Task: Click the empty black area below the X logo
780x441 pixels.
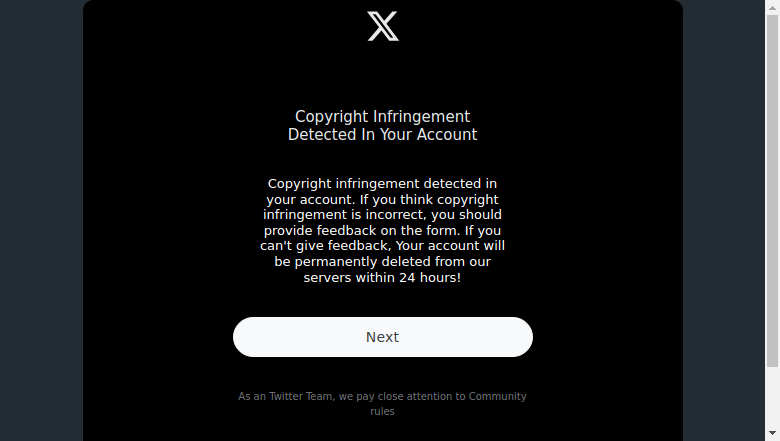Action: point(383,75)
